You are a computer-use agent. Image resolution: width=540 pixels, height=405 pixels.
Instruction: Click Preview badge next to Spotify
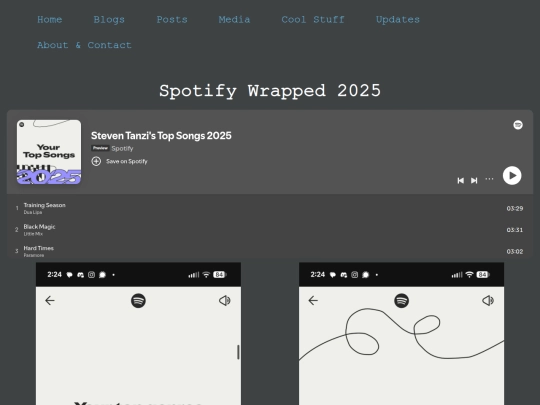(x=100, y=148)
